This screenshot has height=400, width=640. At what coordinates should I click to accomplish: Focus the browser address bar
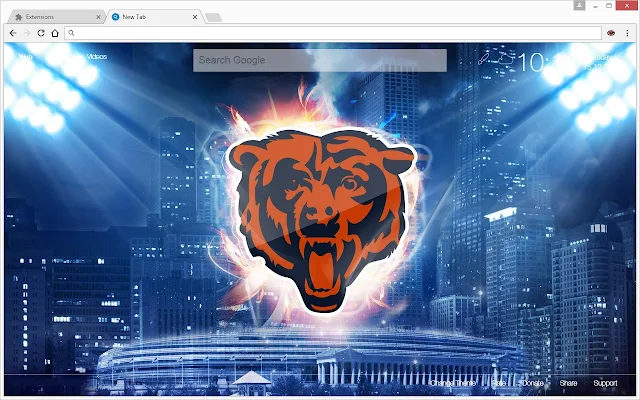333,33
